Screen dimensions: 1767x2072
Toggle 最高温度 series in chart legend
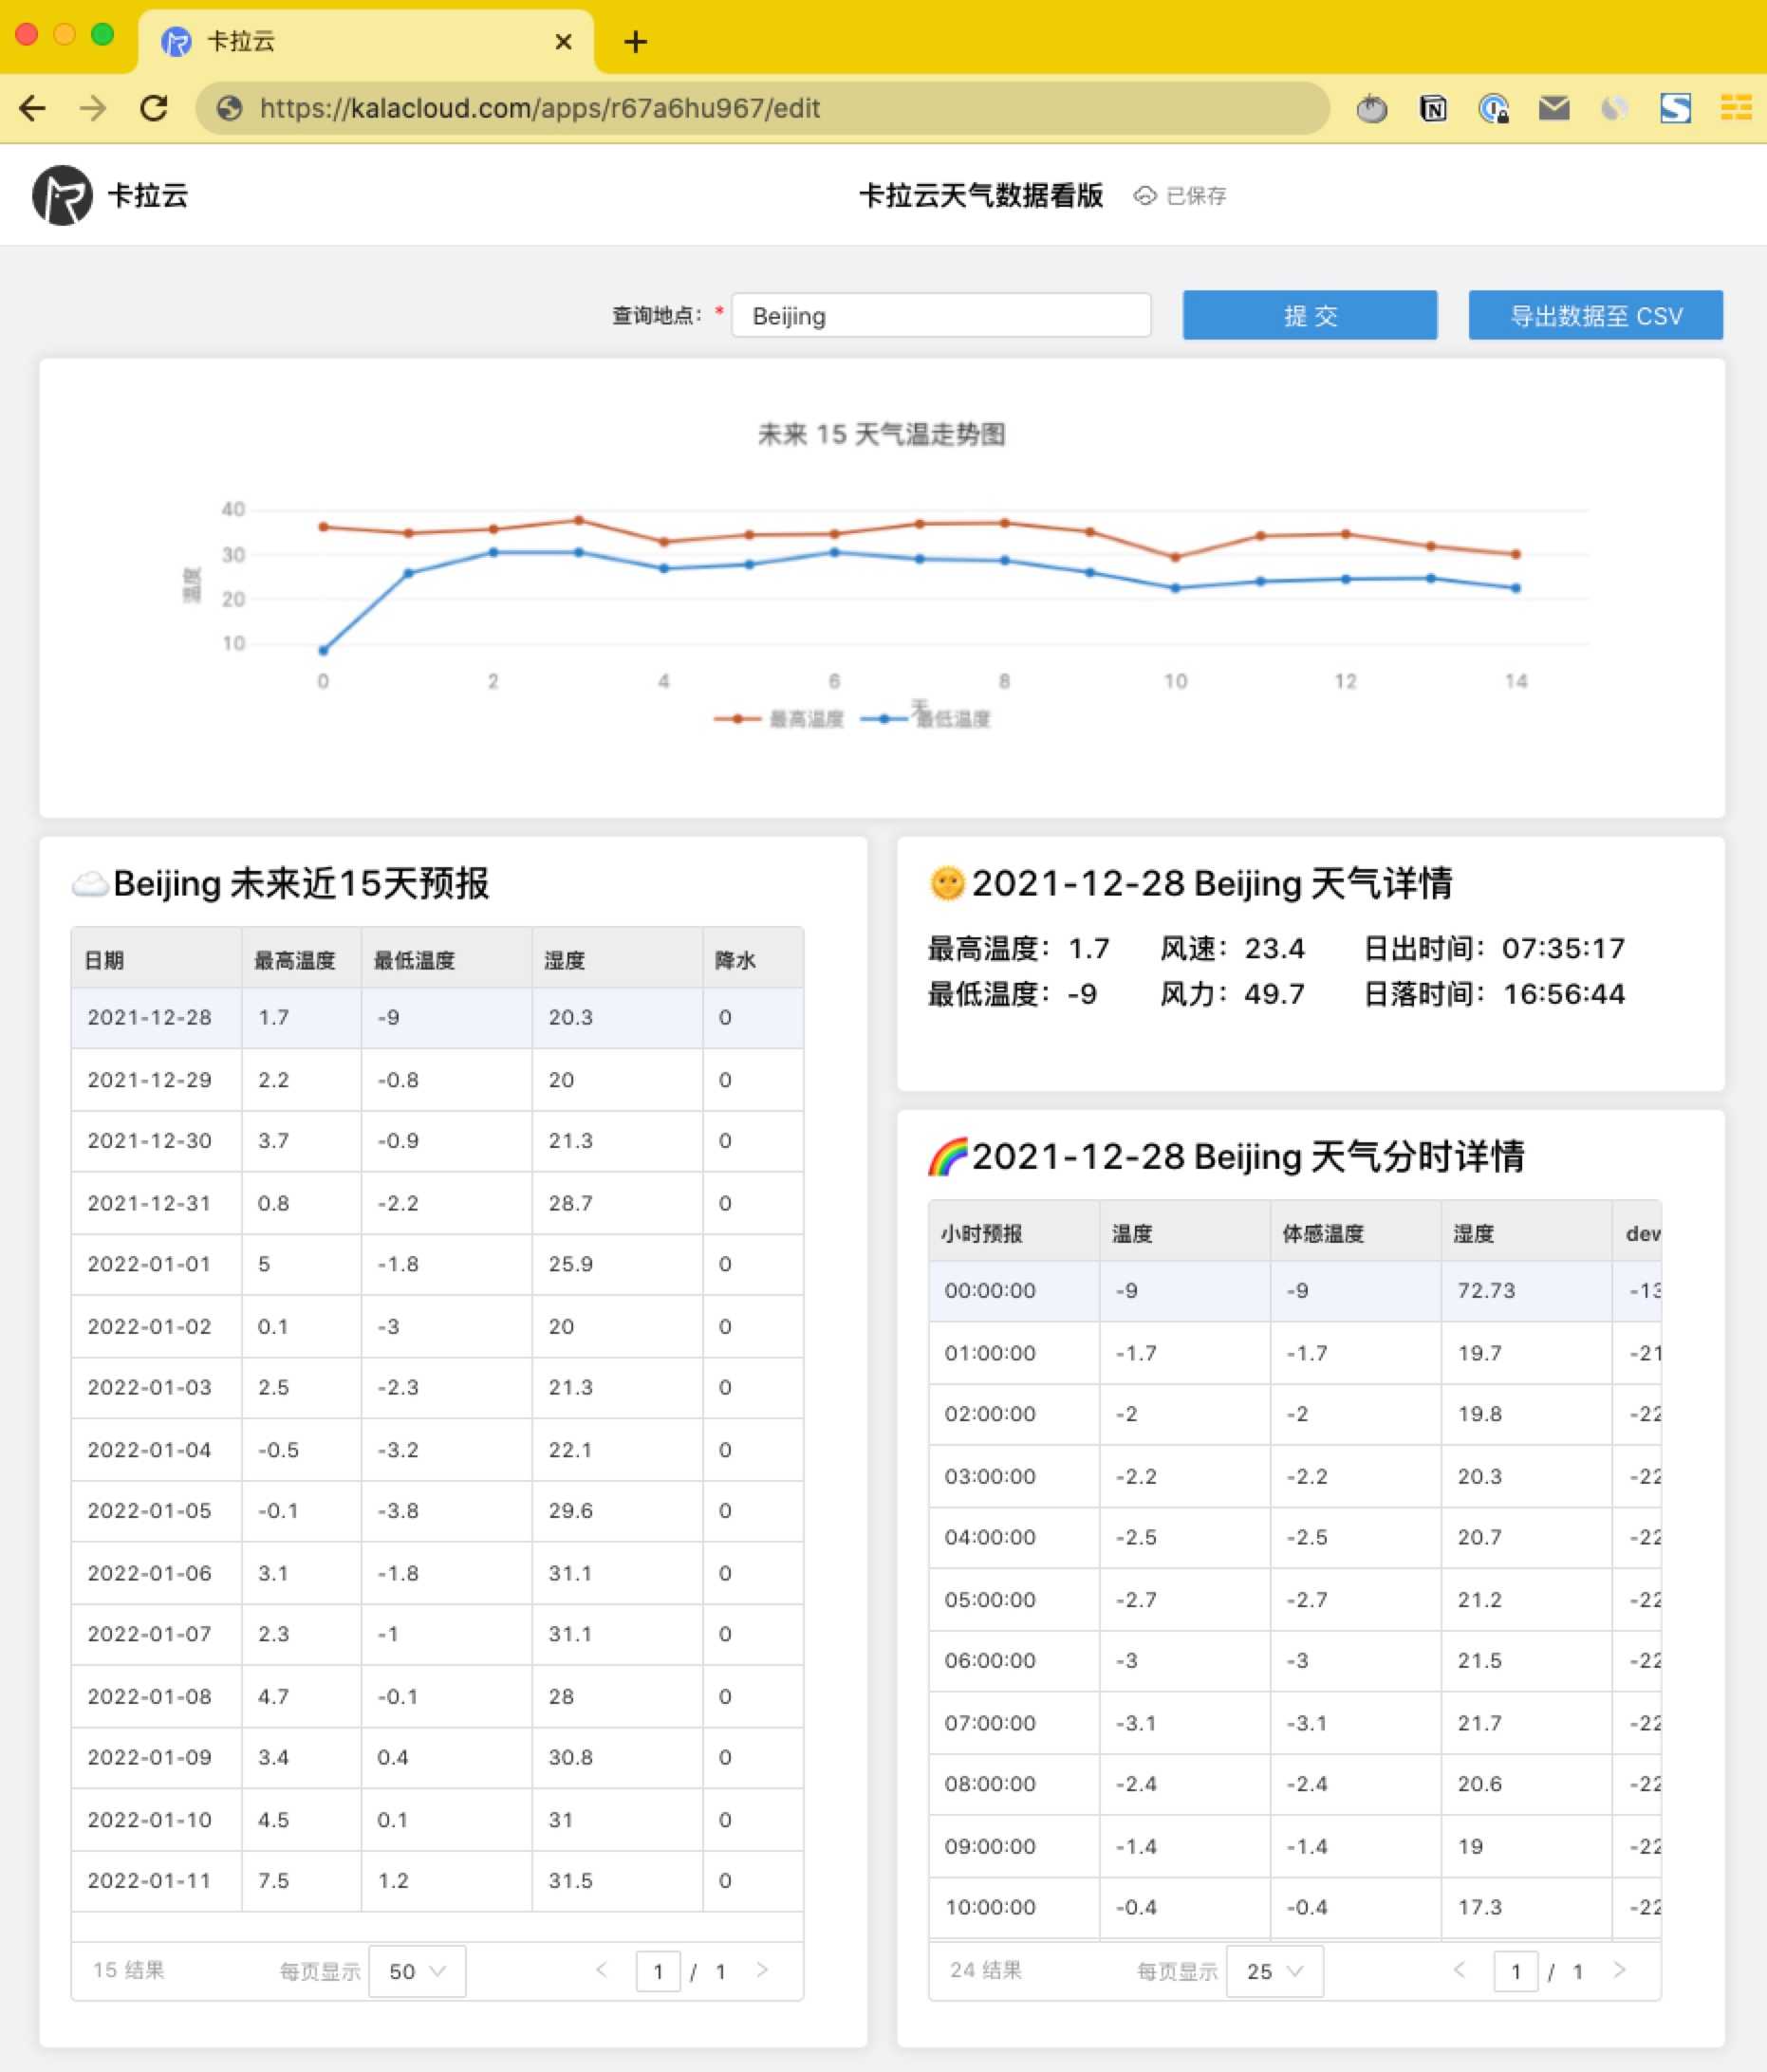tap(779, 719)
